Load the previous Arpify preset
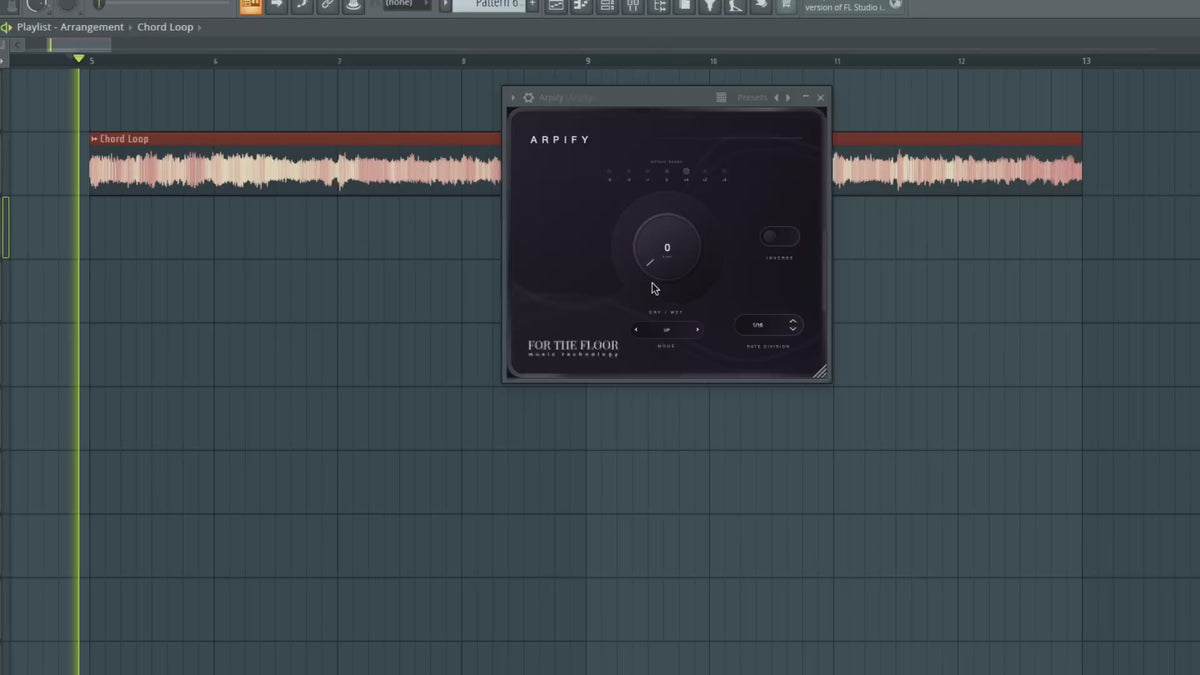Image resolution: width=1200 pixels, height=675 pixels. [776, 98]
